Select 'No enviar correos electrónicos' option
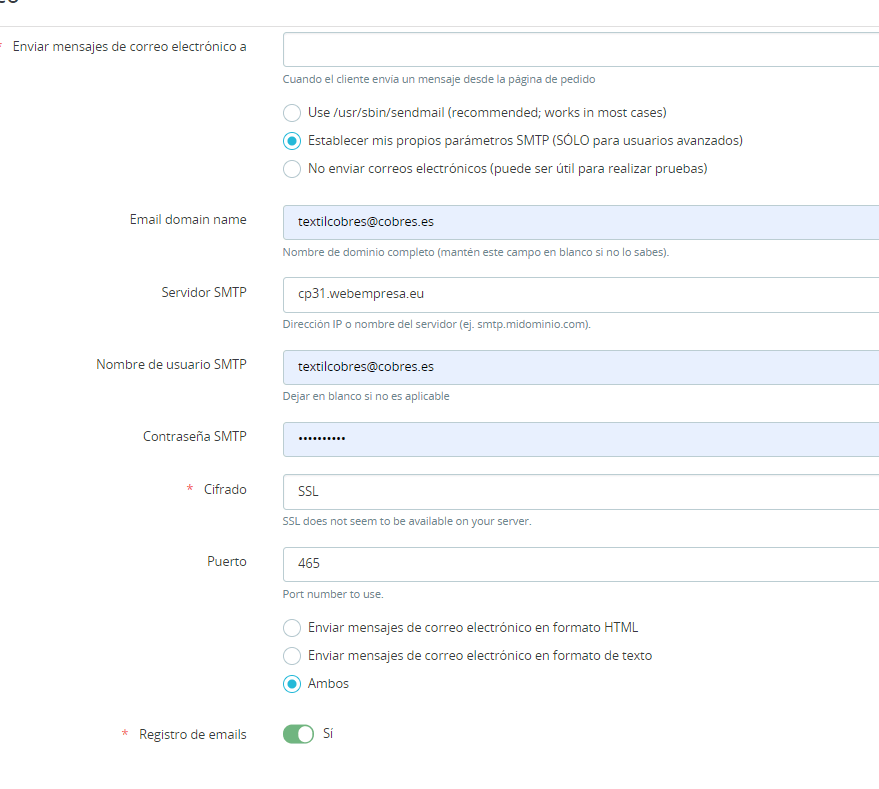Screen dimensions: 879x789 pos(292,169)
